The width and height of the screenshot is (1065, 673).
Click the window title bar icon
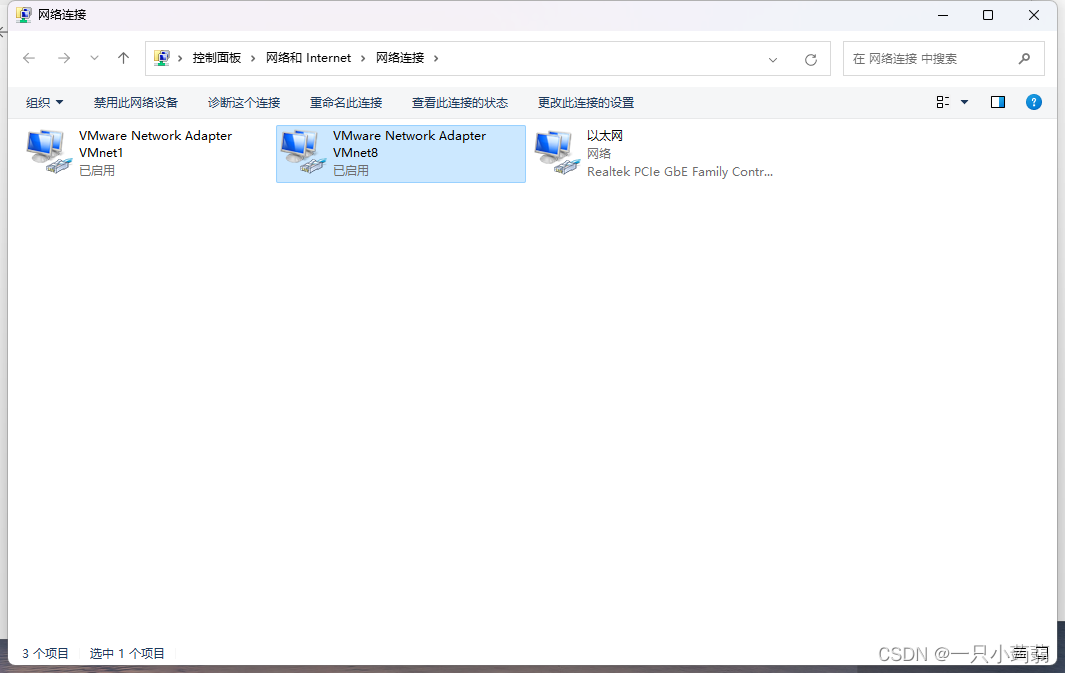(x=24, y=14)
